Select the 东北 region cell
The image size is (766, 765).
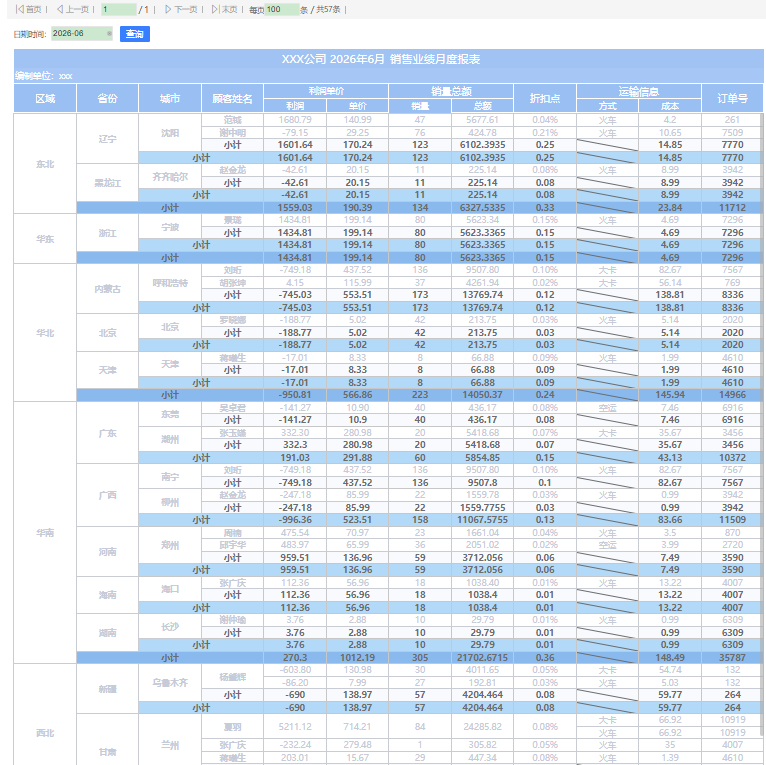[x=45, y=164]
